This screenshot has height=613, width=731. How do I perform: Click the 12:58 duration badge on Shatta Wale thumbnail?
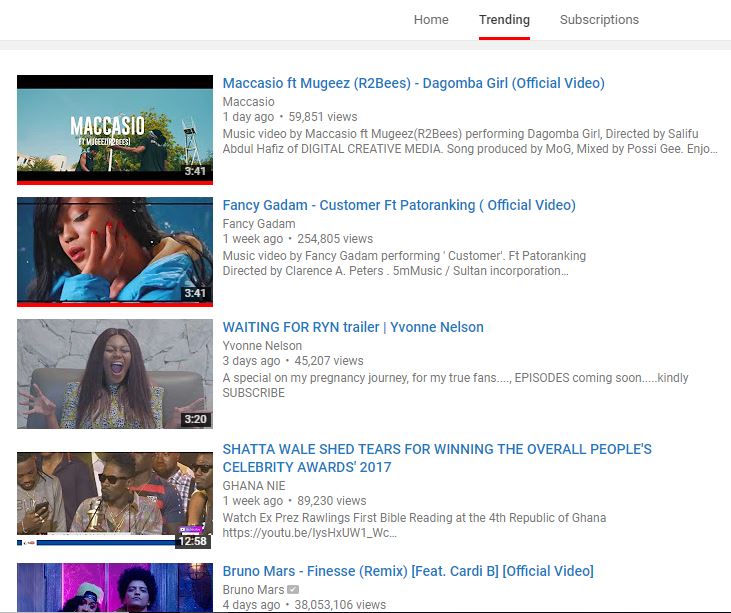point(192,541)
